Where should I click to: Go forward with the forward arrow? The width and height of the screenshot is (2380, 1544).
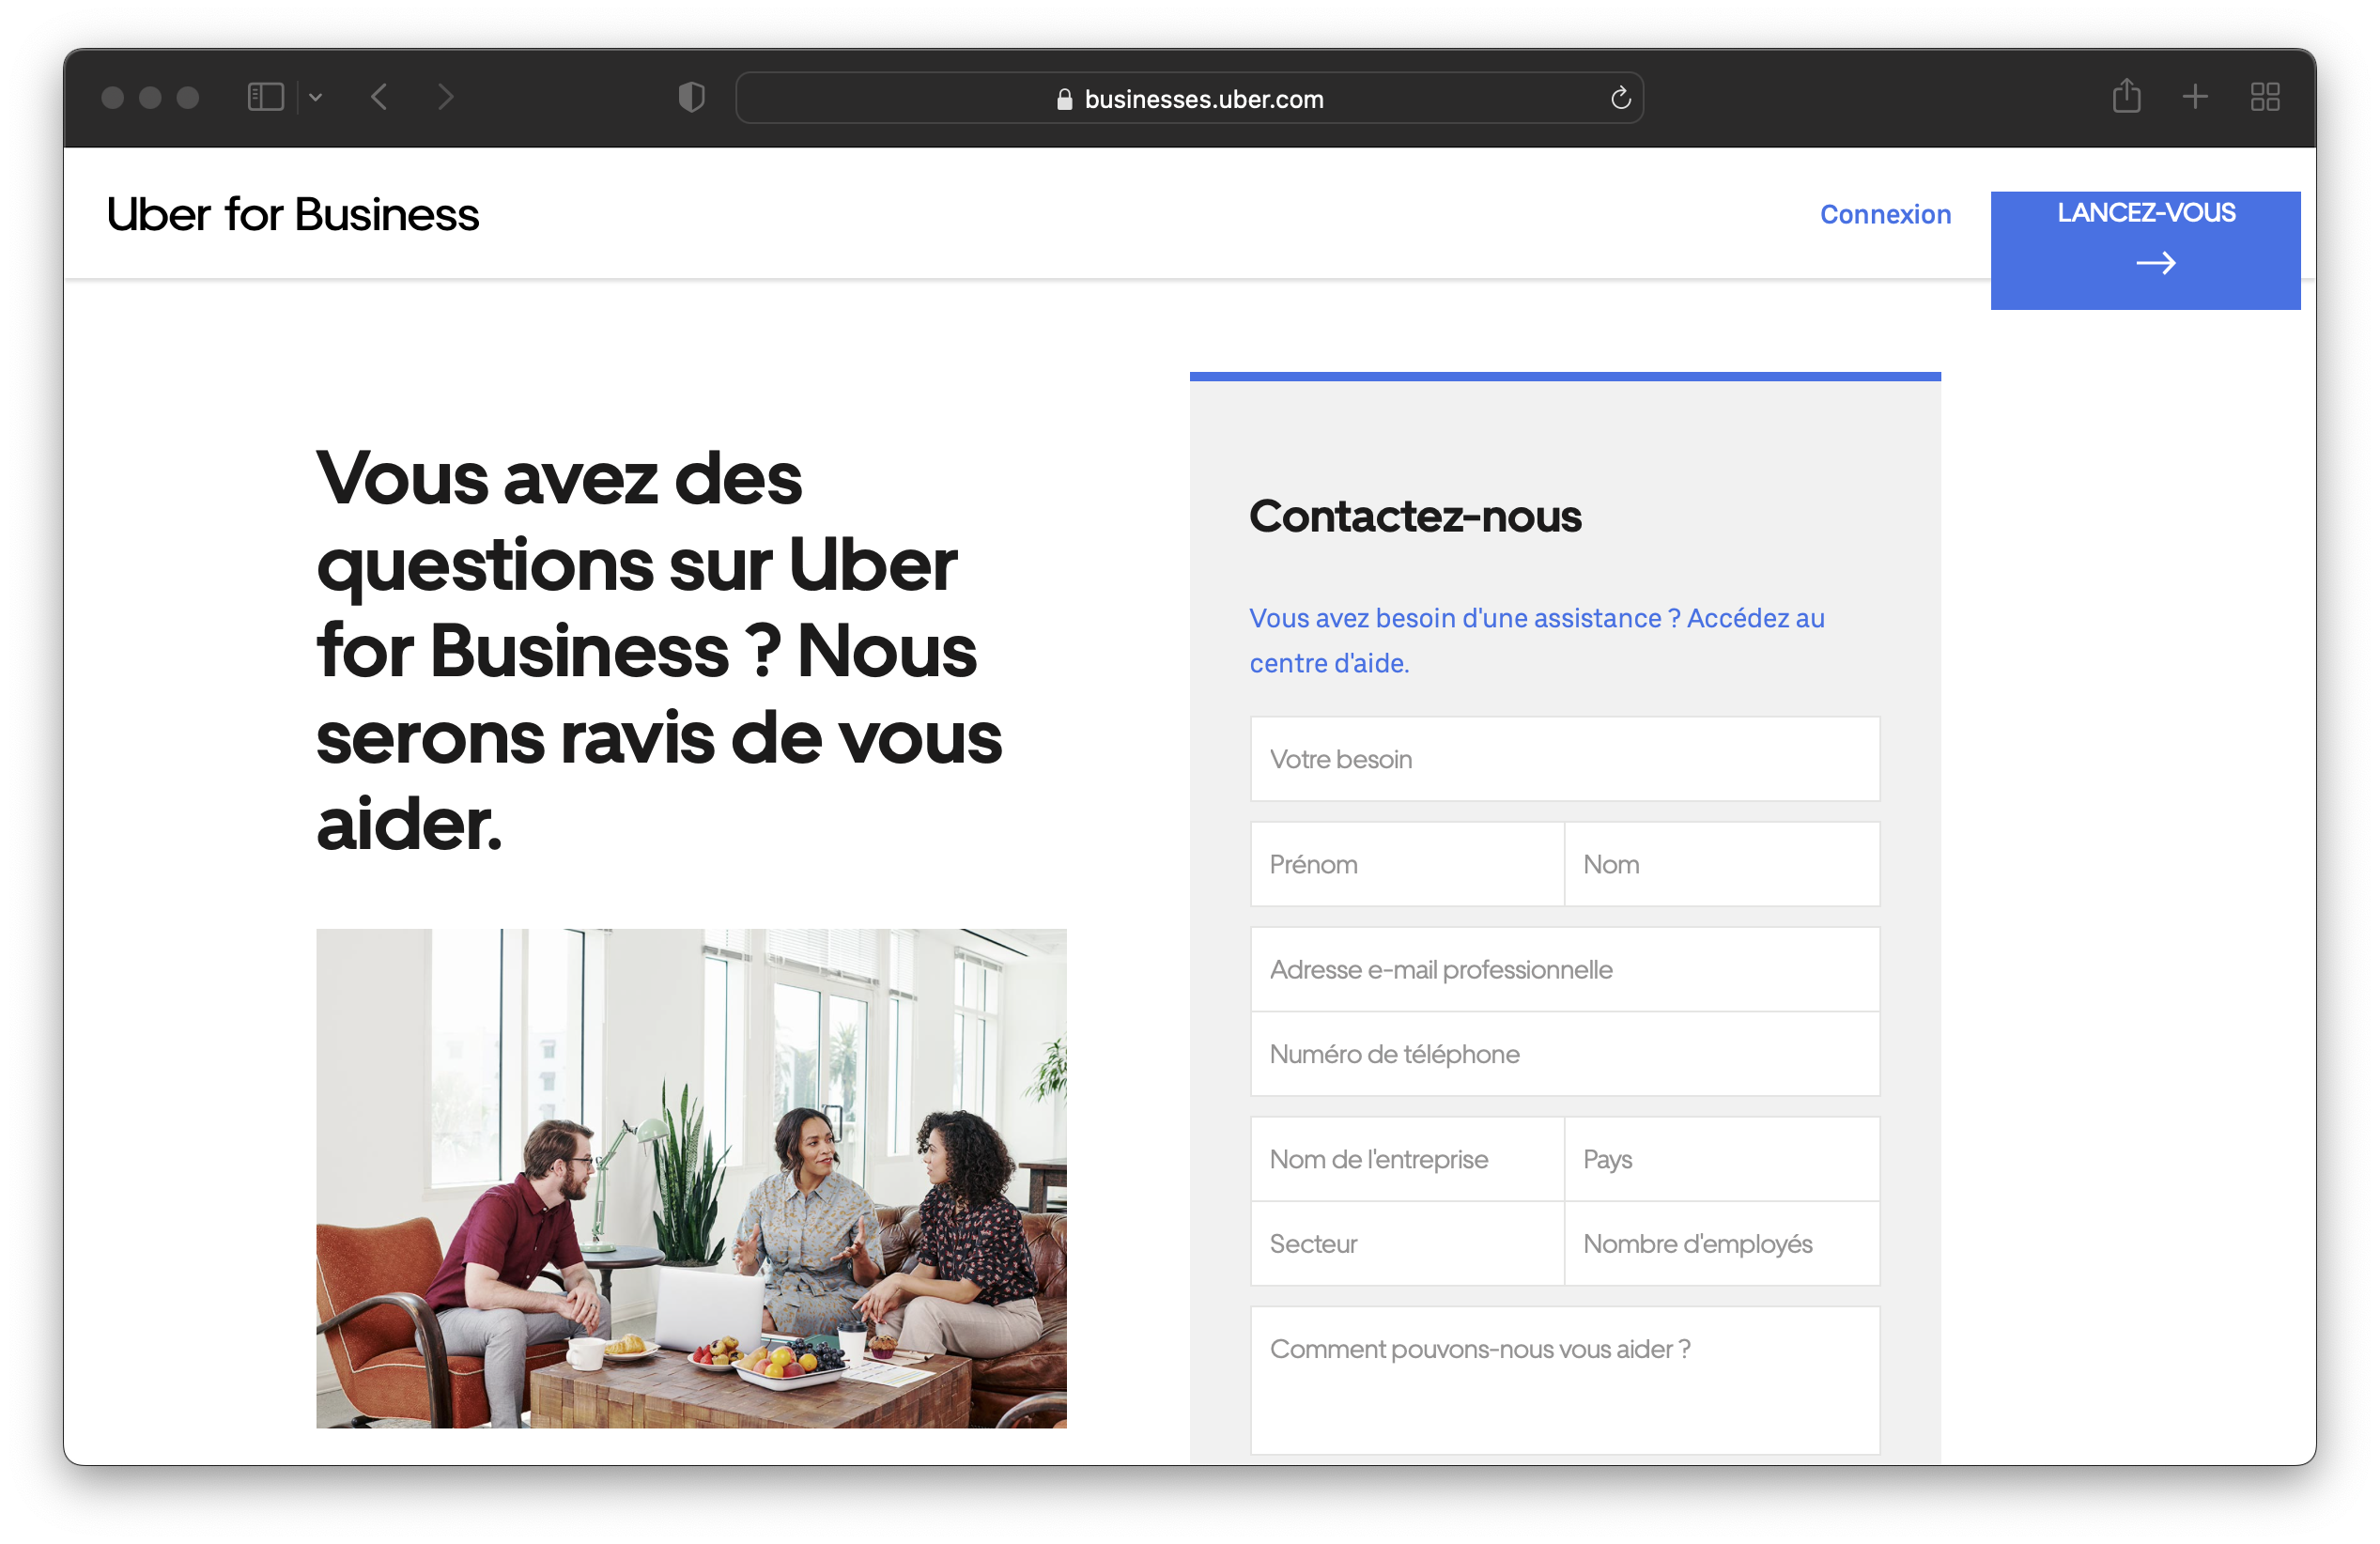pos(446,97)
